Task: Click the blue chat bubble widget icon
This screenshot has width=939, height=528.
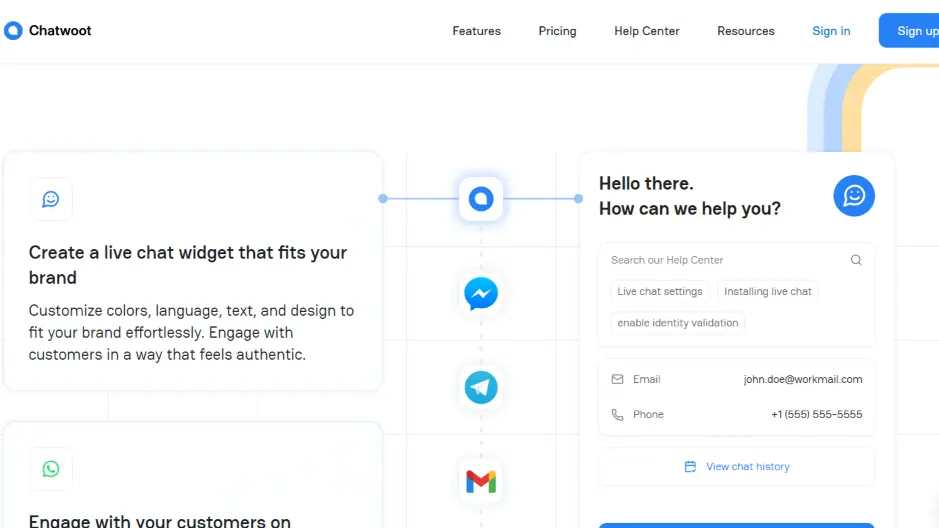Action: 854,196
